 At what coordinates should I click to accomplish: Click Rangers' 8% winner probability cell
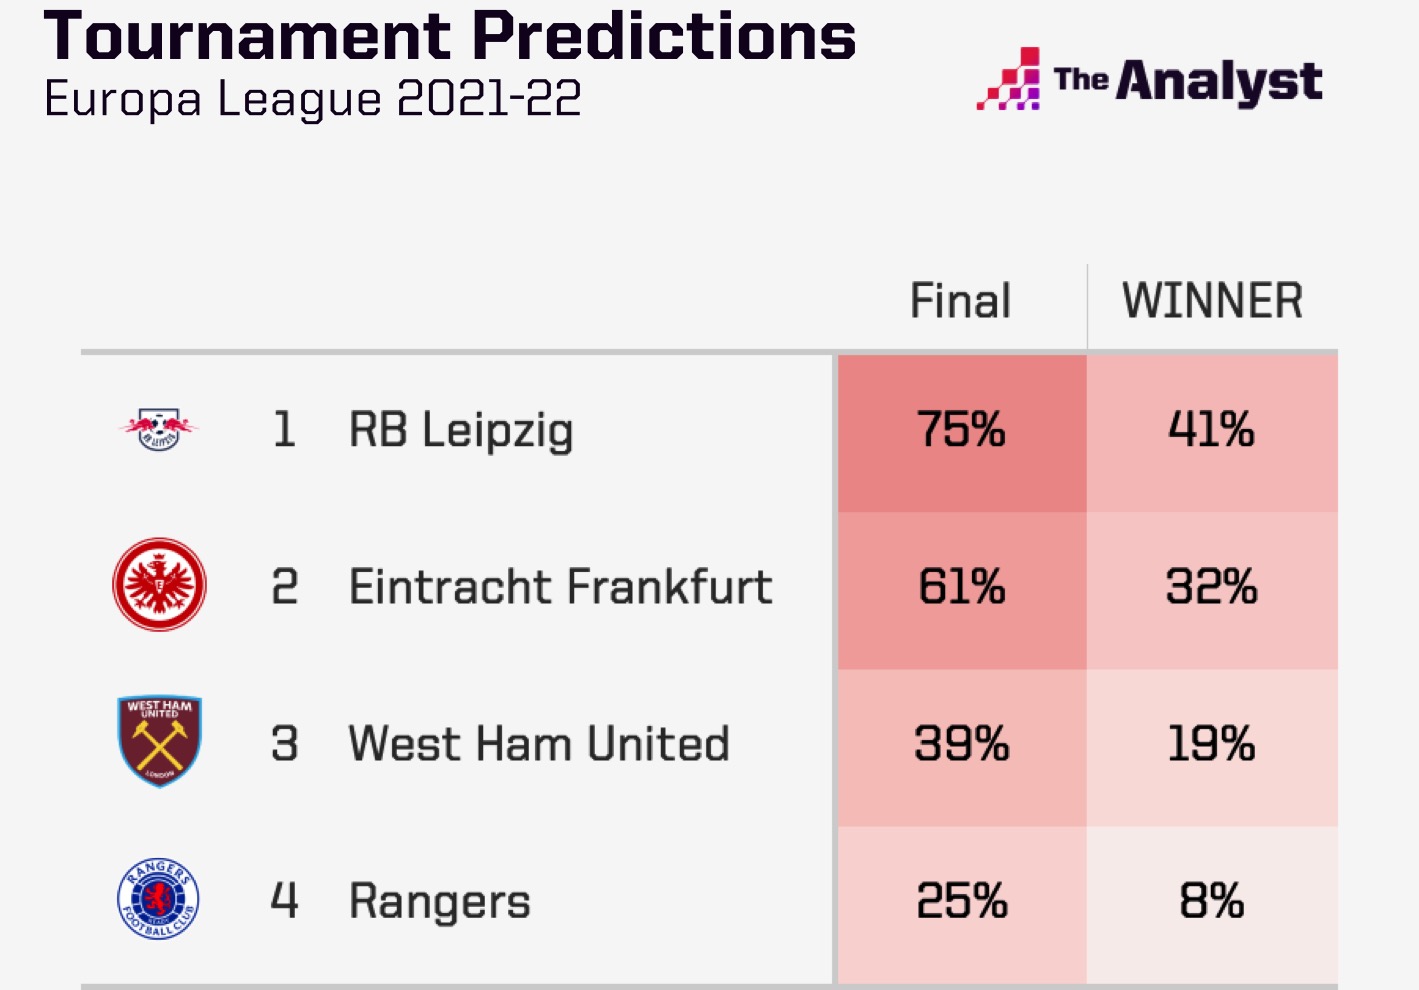[1212, 905]
